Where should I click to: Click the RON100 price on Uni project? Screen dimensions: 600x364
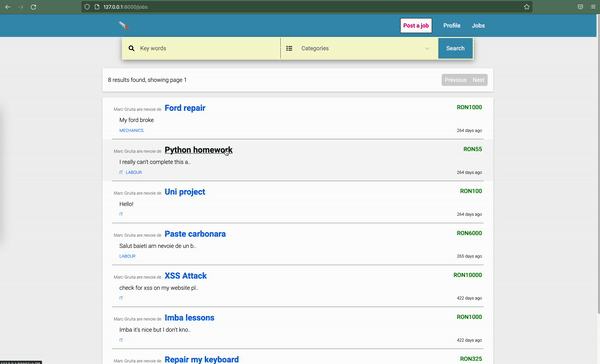(x=471, y=191)
